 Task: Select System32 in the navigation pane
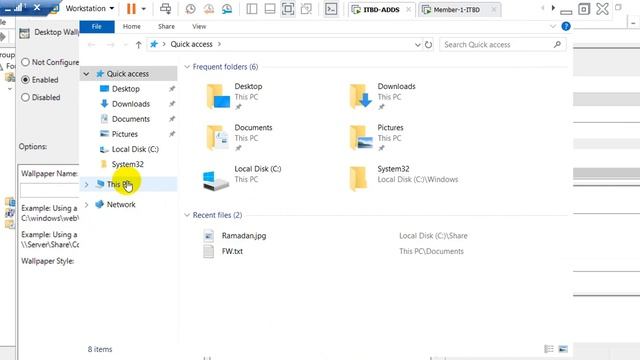coord(127,164)
